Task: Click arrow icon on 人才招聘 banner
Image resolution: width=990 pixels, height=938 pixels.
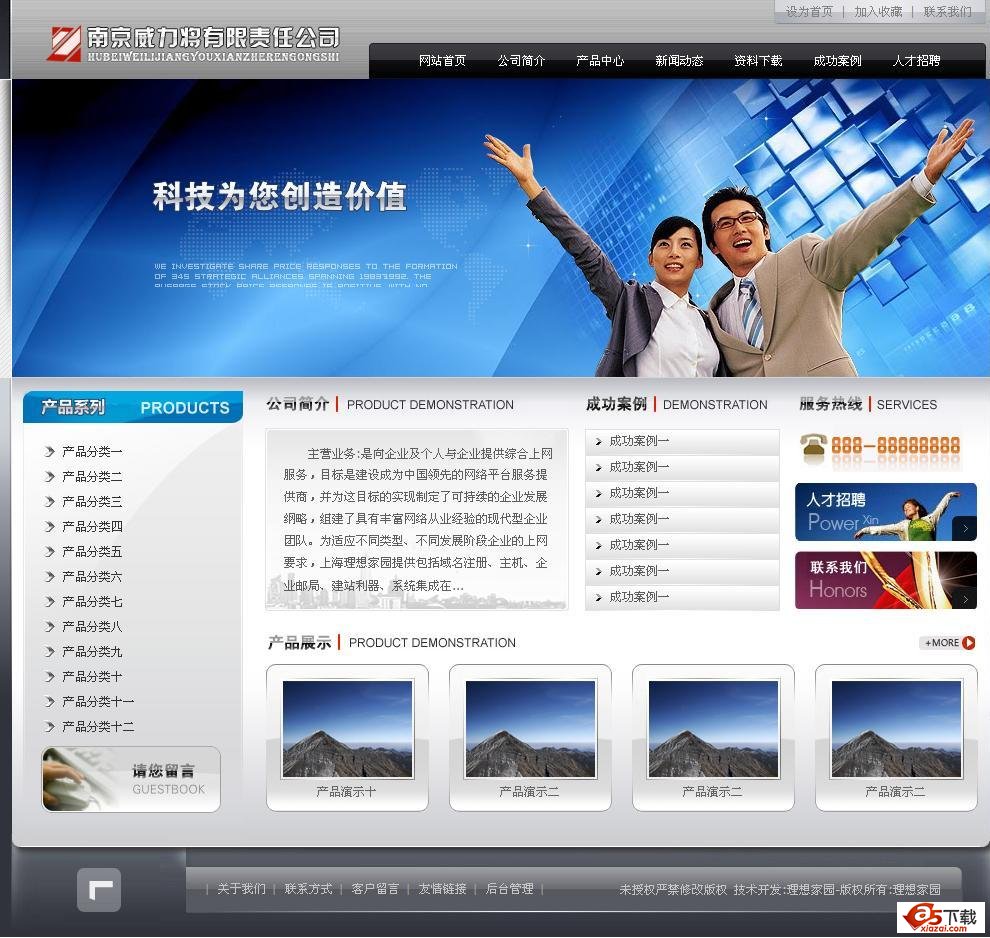Action: point(965,528)
